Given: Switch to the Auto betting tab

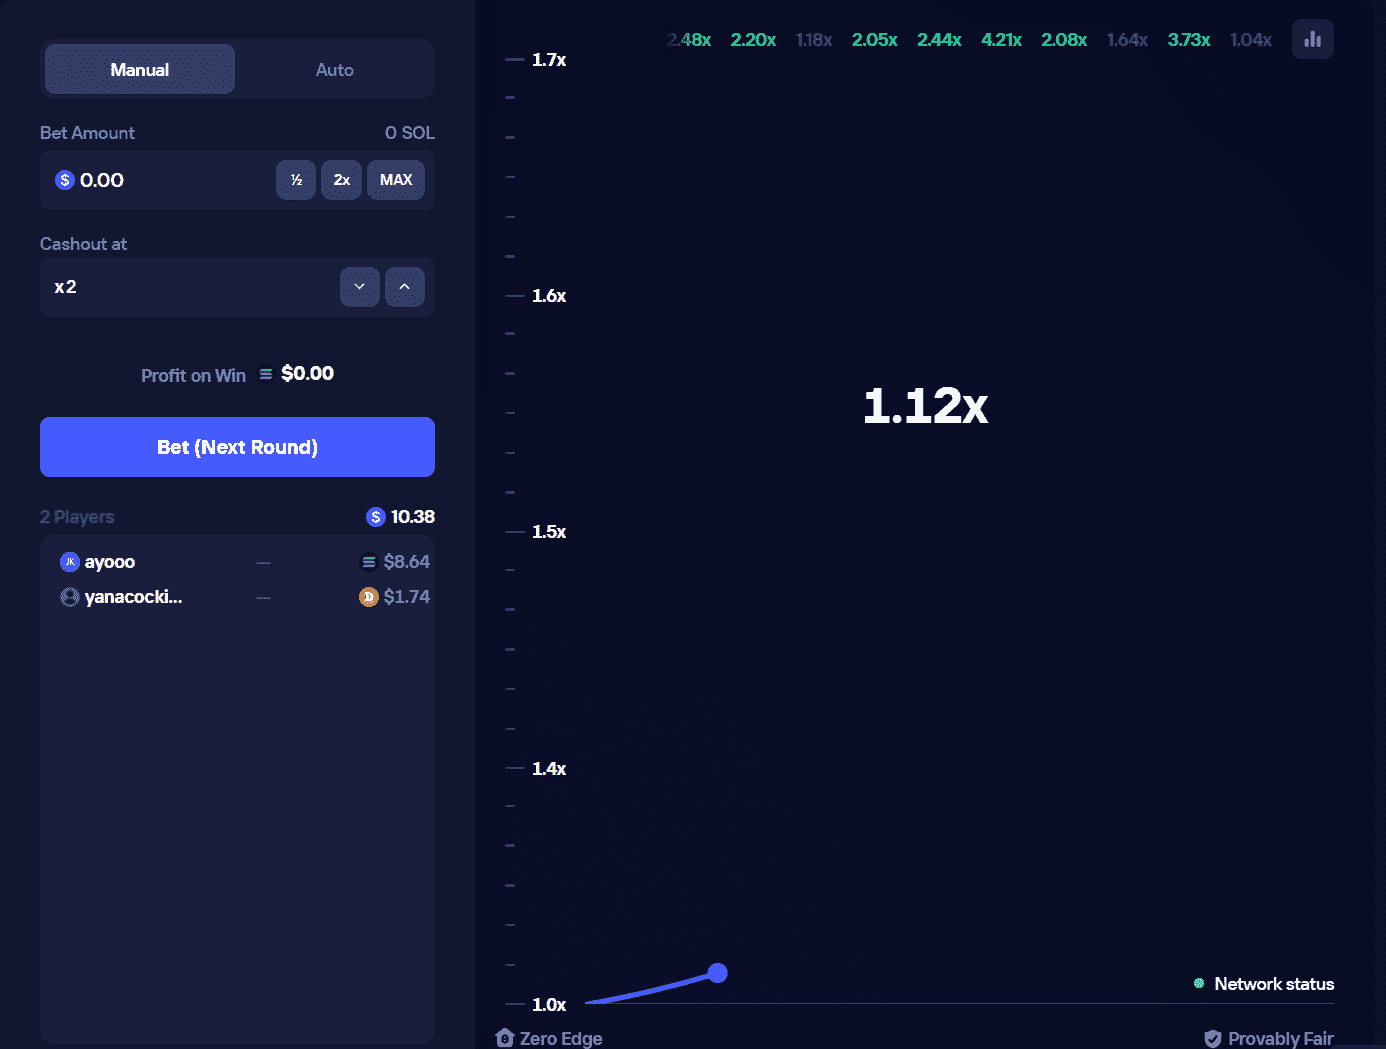Looking at the screenshot, I should coord(334,69).
